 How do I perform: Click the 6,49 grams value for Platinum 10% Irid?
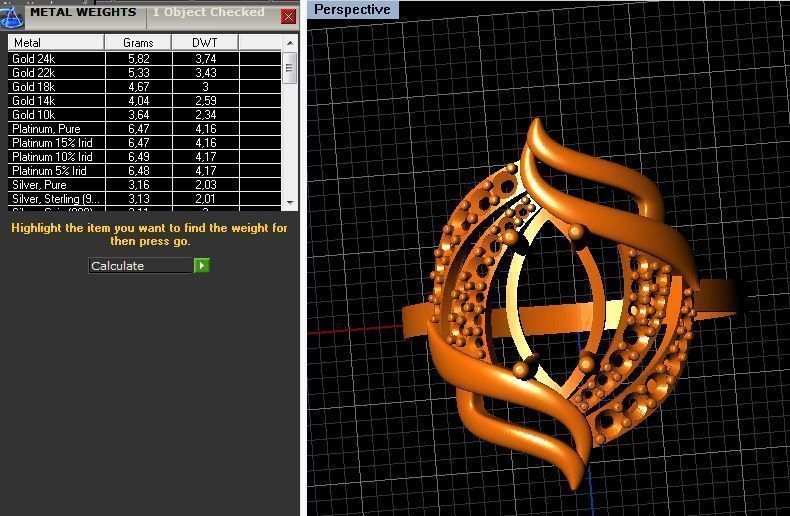[x=139, y=157]
